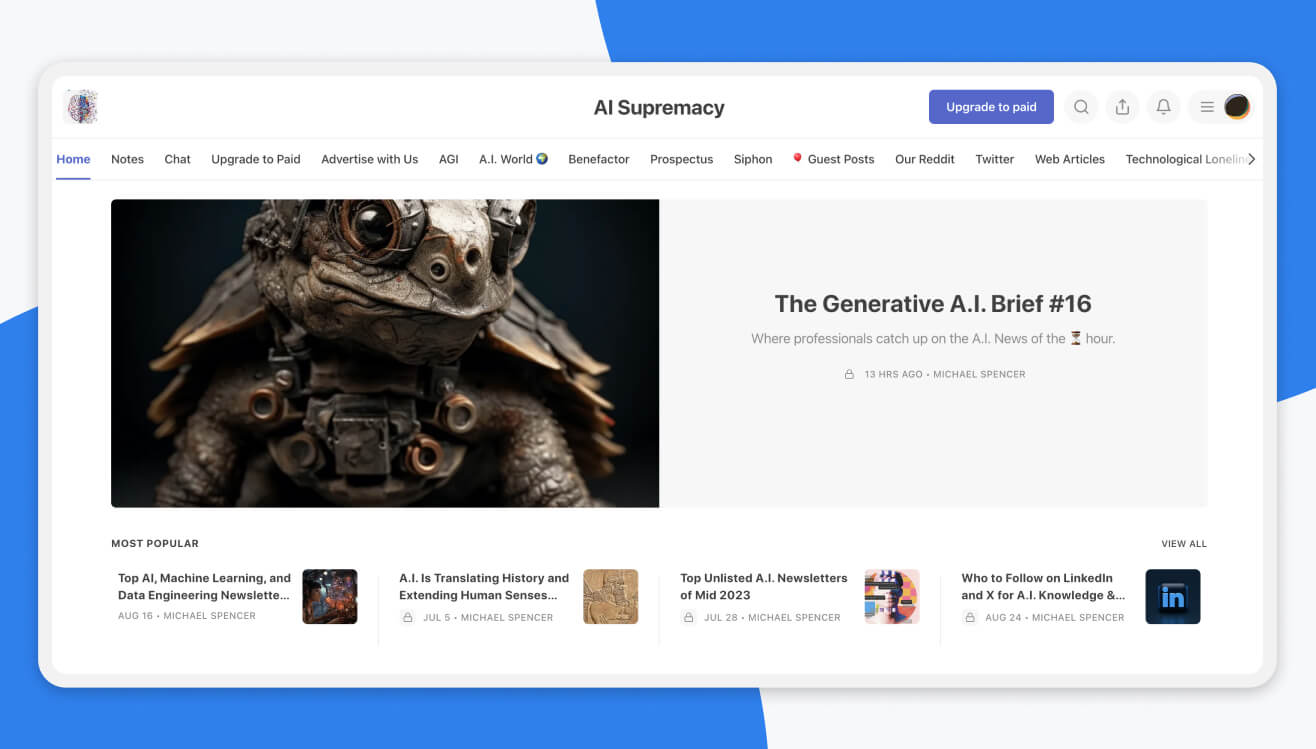Select the Home tab
This screenshot has height=749, width=1316.
click(x=73, y=159)
